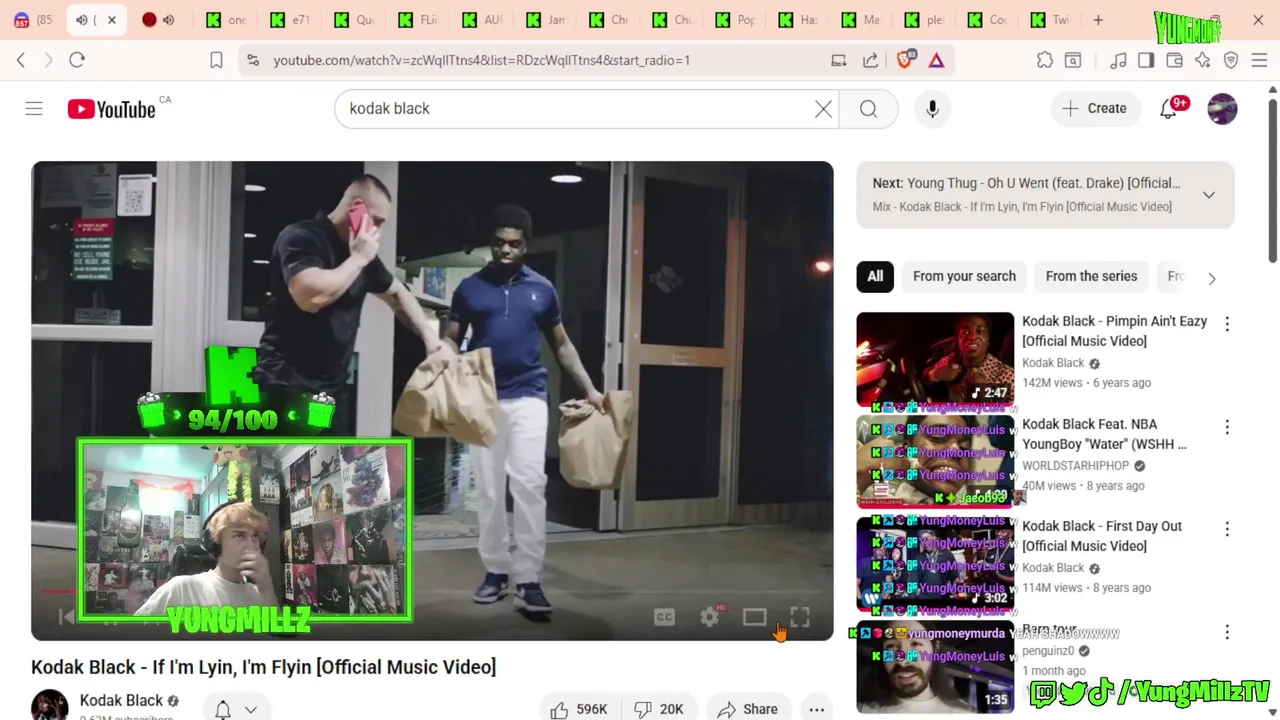
Task: Open Leo AI sparkle icon
Action: (1203, 60)
